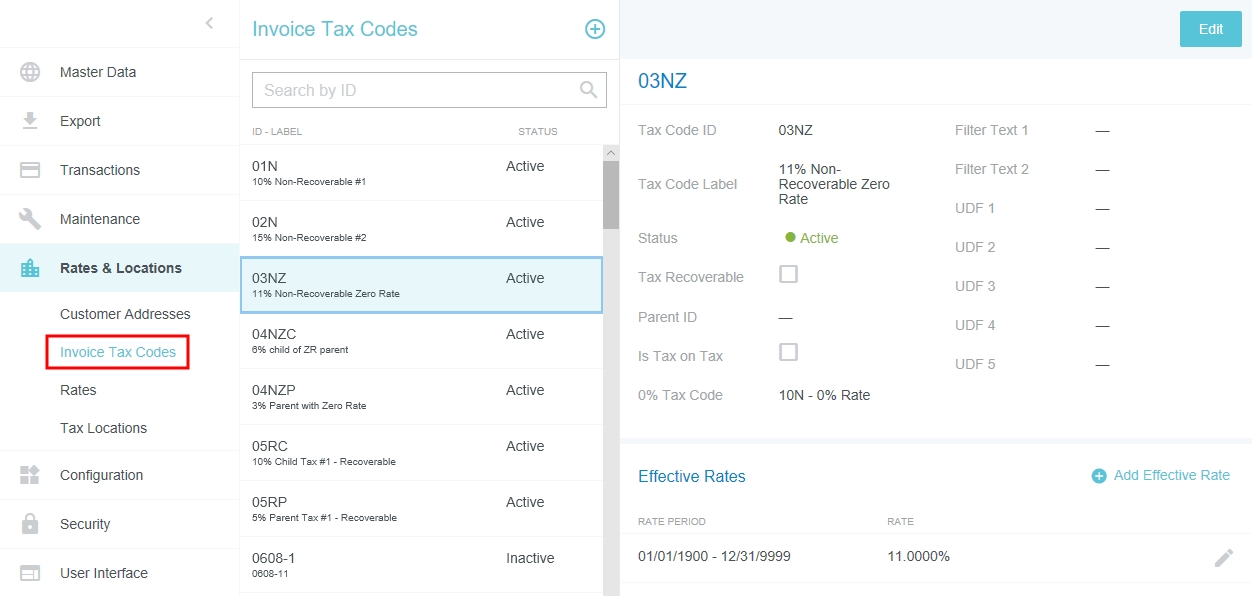Click the pencil icon for the 11.0000% rate
Viewport: 1252px width, 596px height.
point(1223,558)
